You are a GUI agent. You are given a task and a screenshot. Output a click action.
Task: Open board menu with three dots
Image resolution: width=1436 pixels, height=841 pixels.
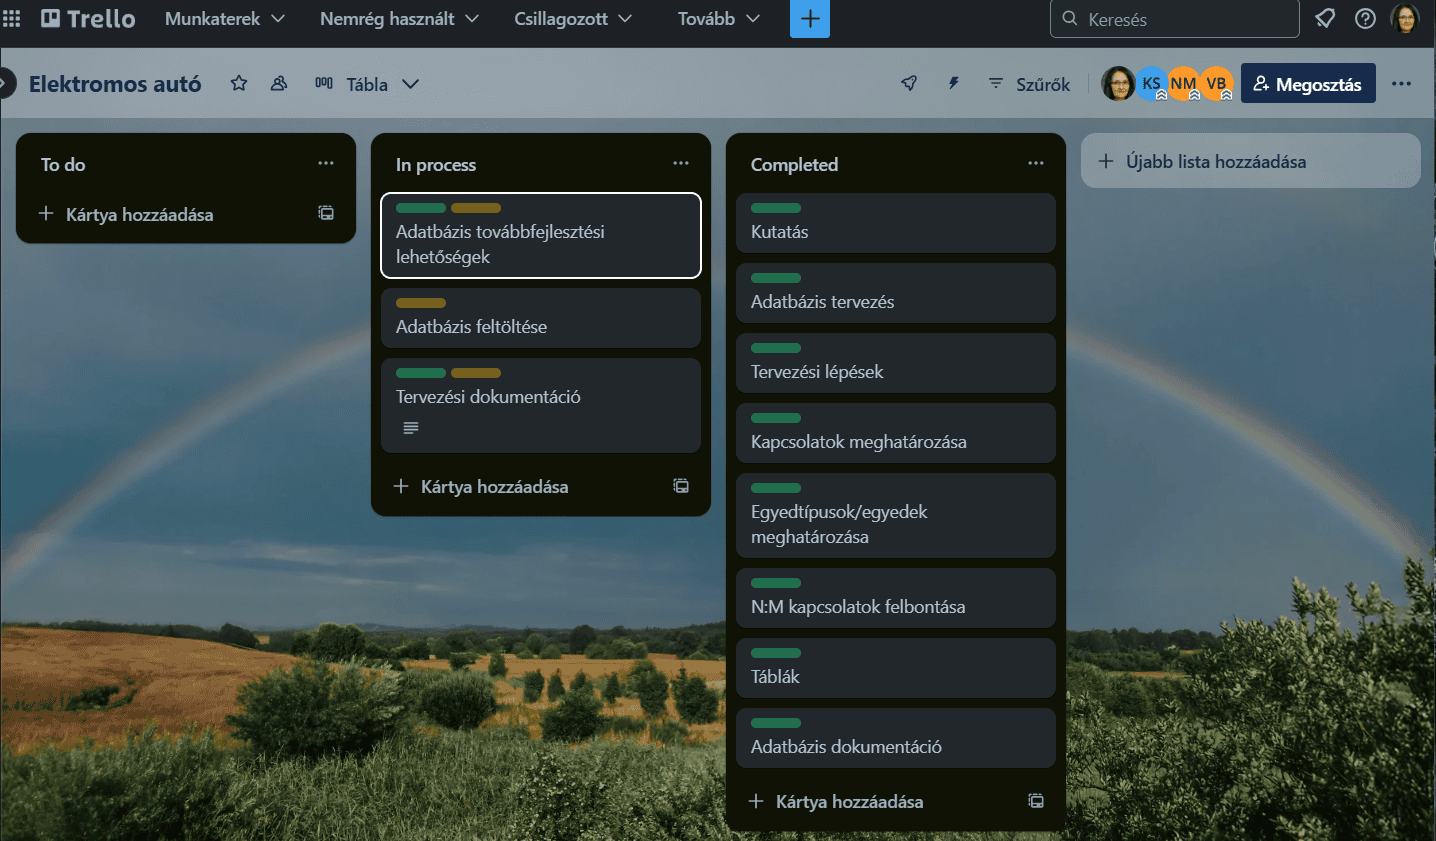[1401, 84]
